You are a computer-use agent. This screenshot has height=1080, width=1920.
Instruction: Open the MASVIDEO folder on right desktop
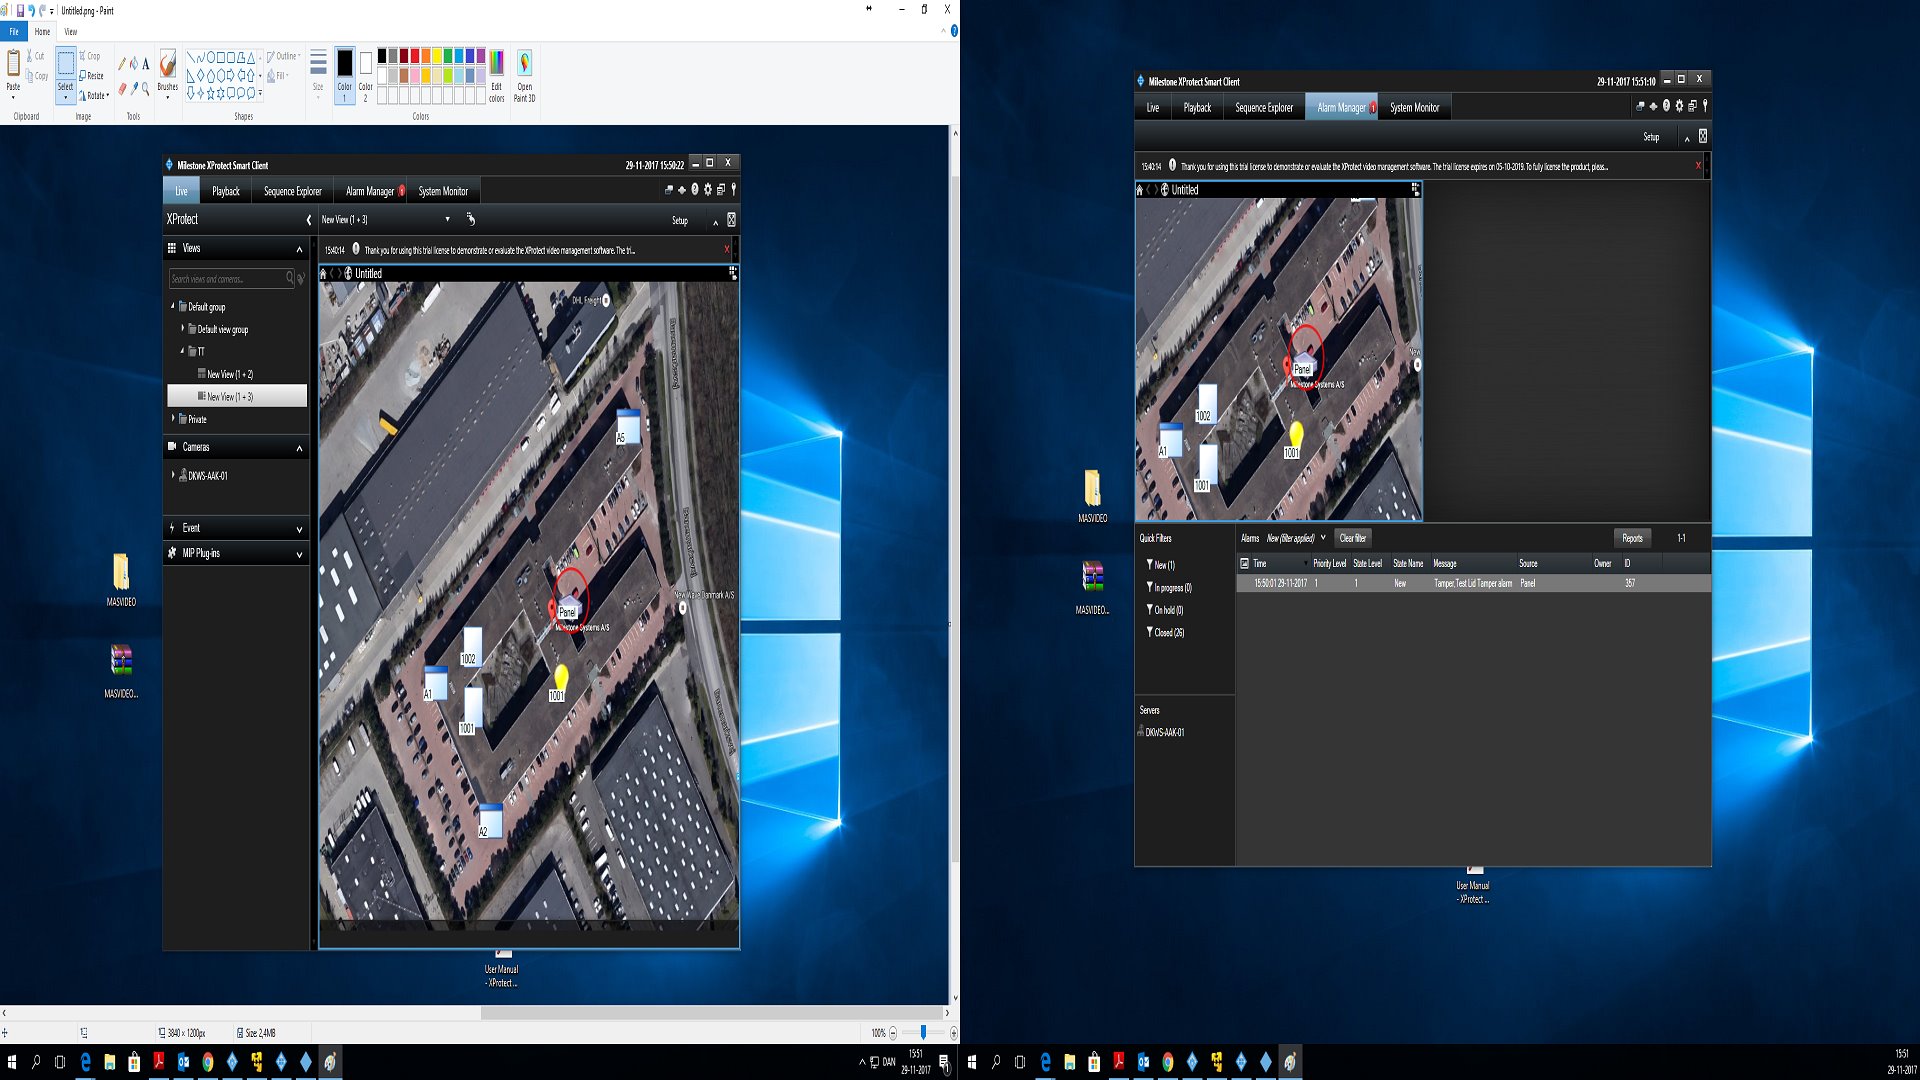pos(1092,496)
